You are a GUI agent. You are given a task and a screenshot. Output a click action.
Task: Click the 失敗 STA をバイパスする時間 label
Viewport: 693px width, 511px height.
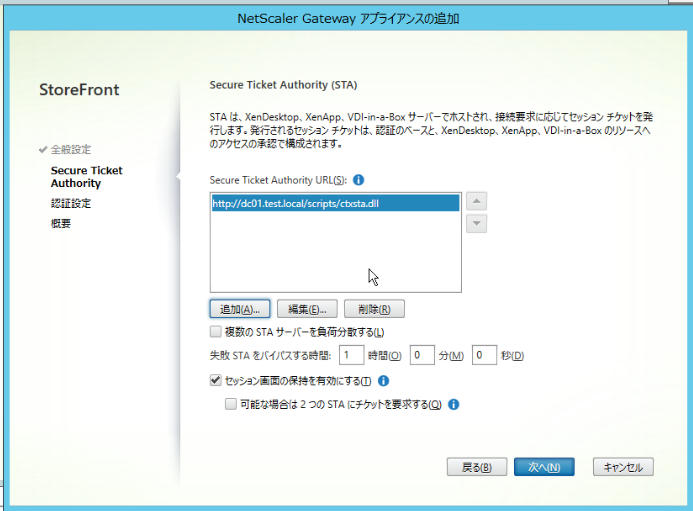270,355
